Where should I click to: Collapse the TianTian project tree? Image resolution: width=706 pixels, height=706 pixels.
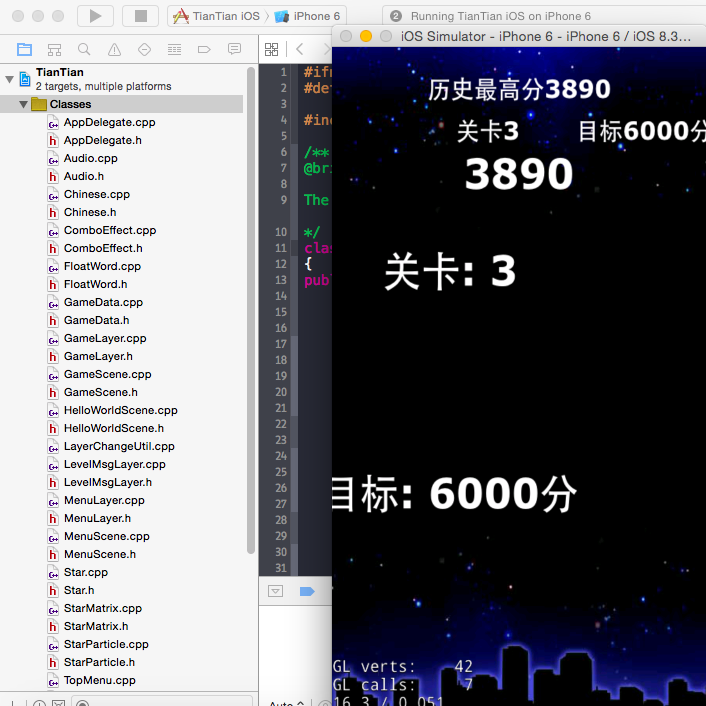[x=9, y=79]
